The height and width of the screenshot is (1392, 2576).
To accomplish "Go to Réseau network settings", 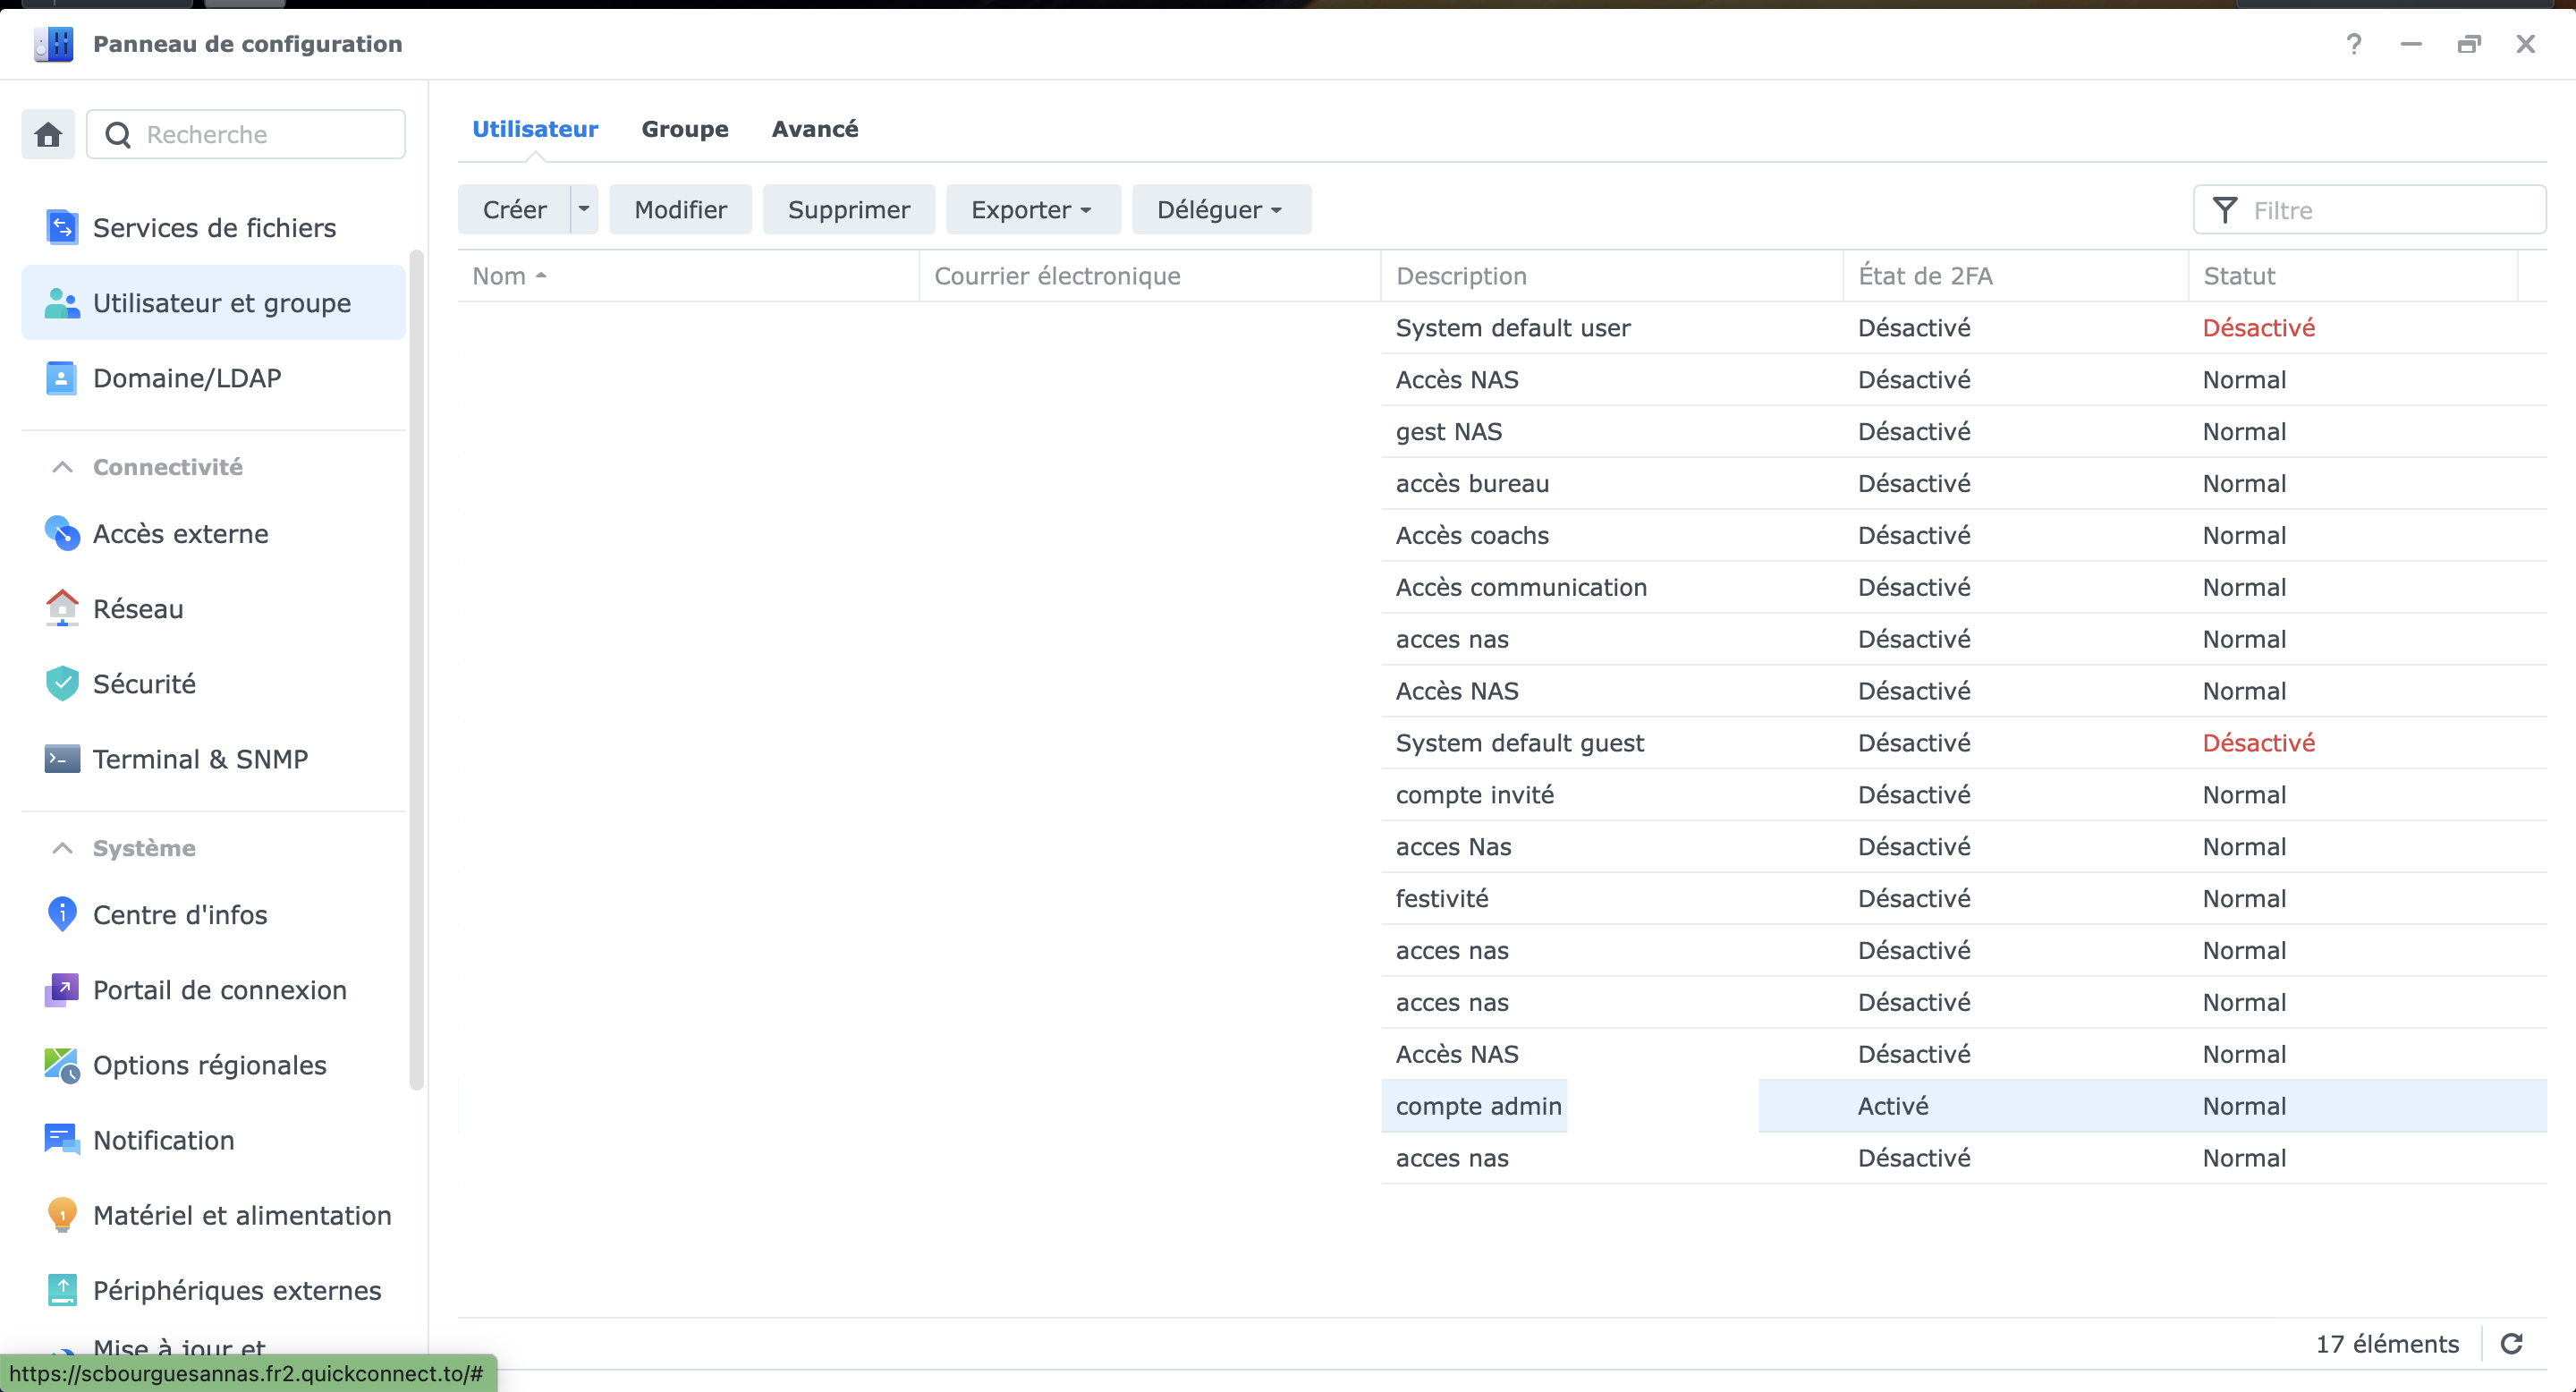I will point(138,609).
